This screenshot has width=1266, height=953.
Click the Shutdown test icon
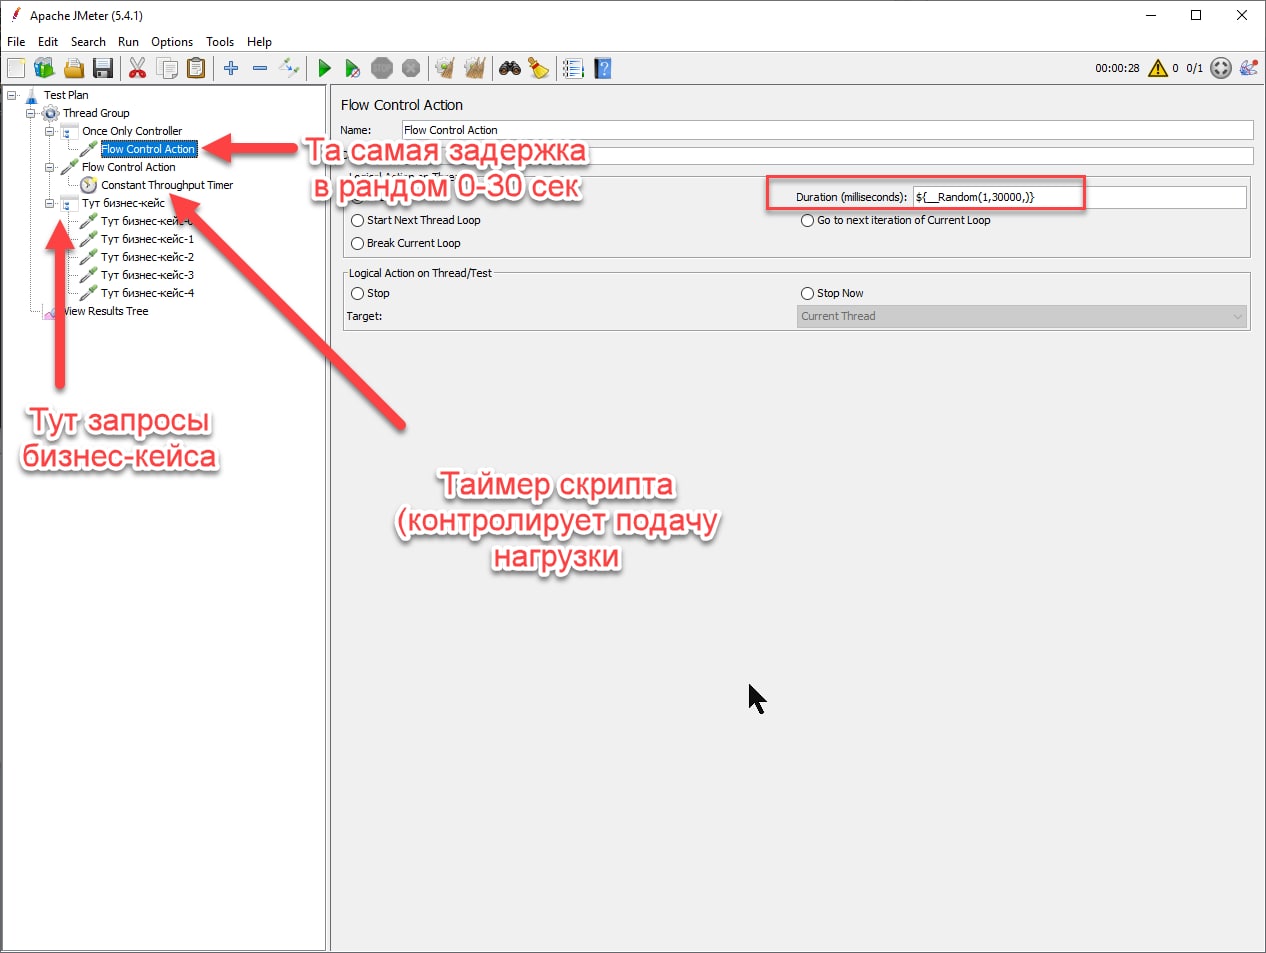click(x=411, y=68)
